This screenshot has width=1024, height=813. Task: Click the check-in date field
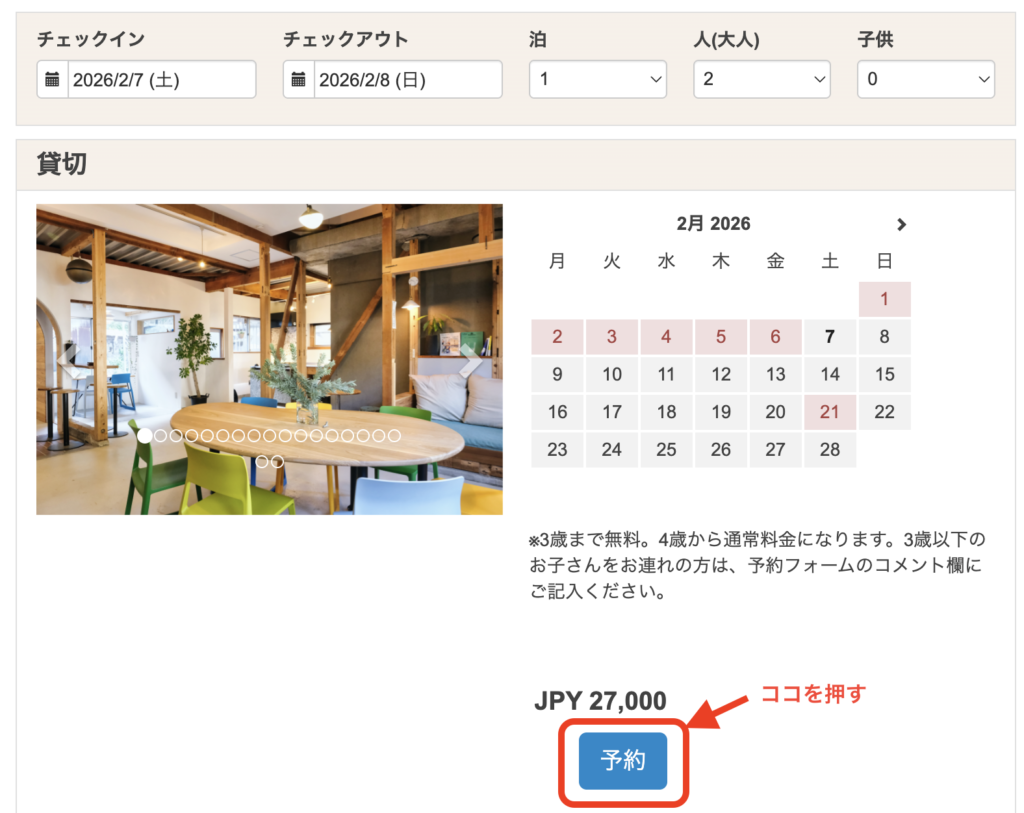(x=160, y=80)
